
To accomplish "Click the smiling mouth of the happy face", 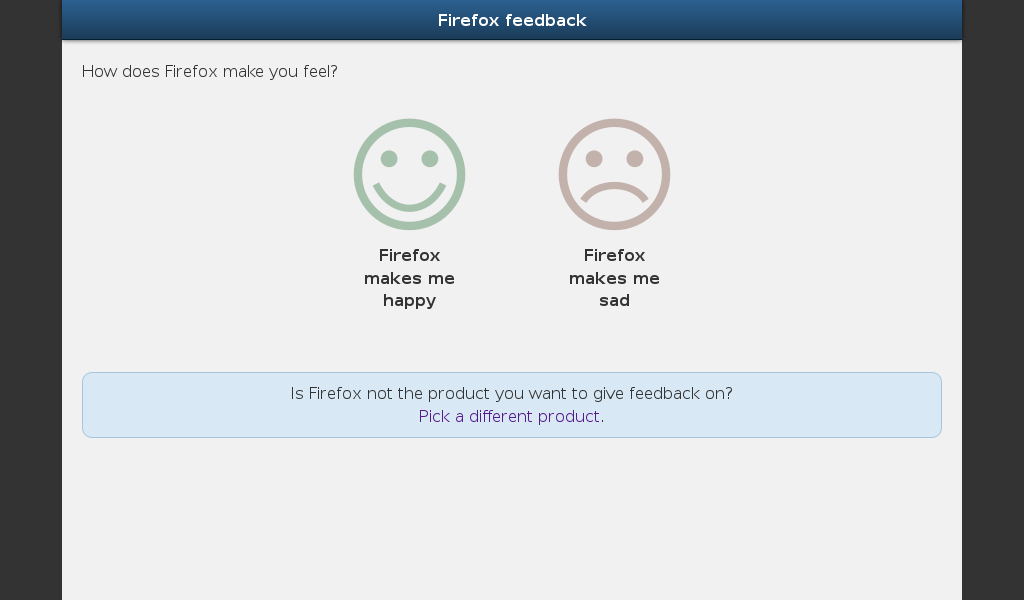I will point(409,198).
